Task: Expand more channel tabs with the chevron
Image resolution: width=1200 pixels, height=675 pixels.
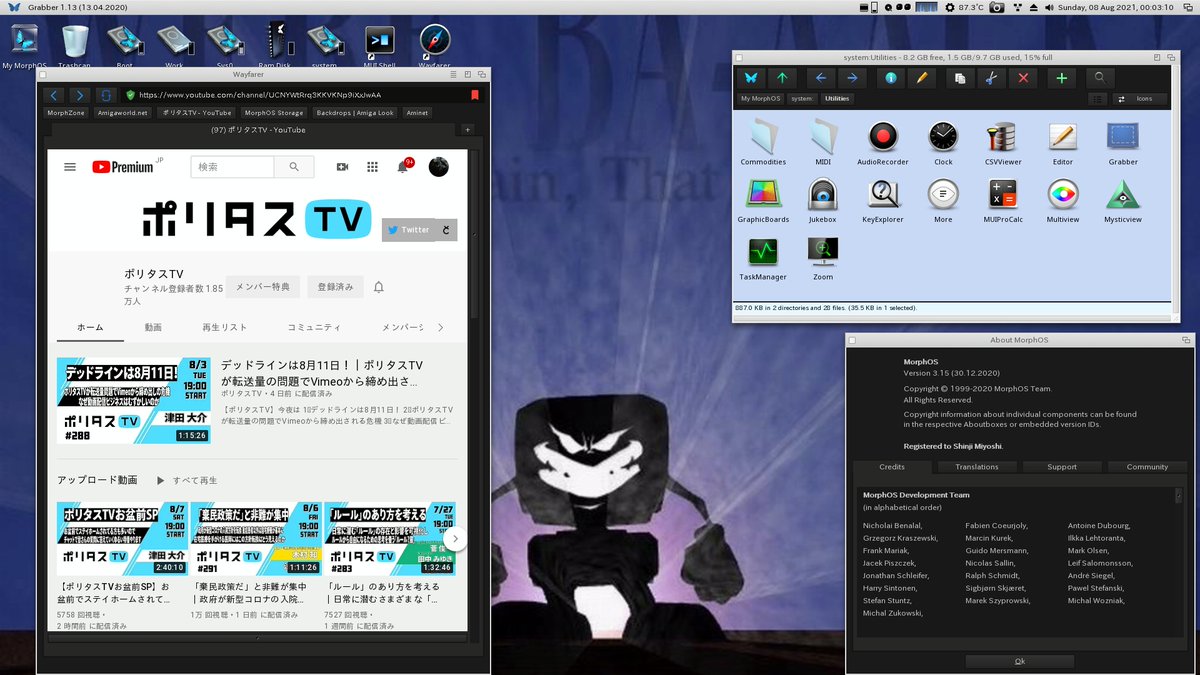Action: pyautogui.click(x=441, y=327)
